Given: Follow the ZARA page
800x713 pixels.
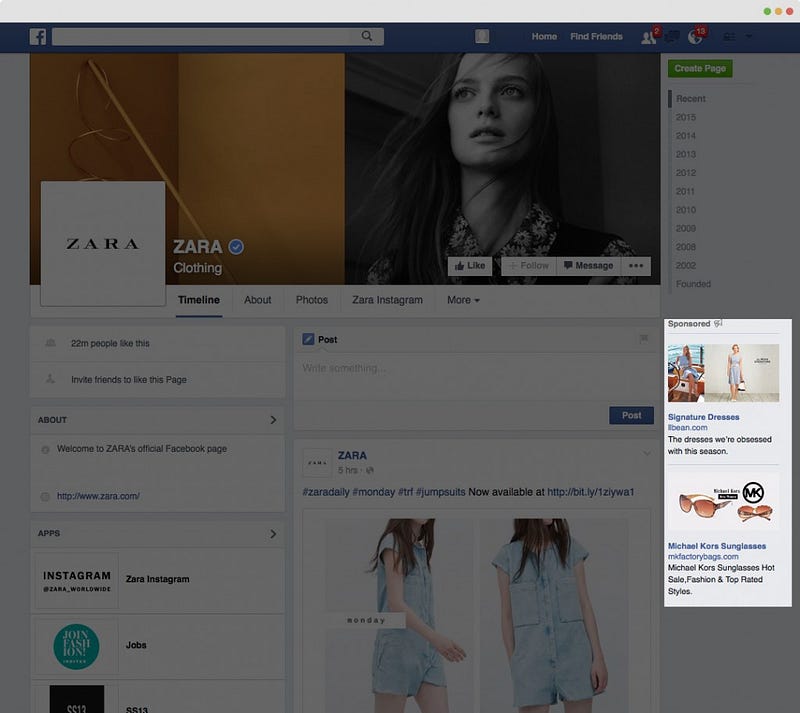Looking at the screenshot, I should [529, 266].
